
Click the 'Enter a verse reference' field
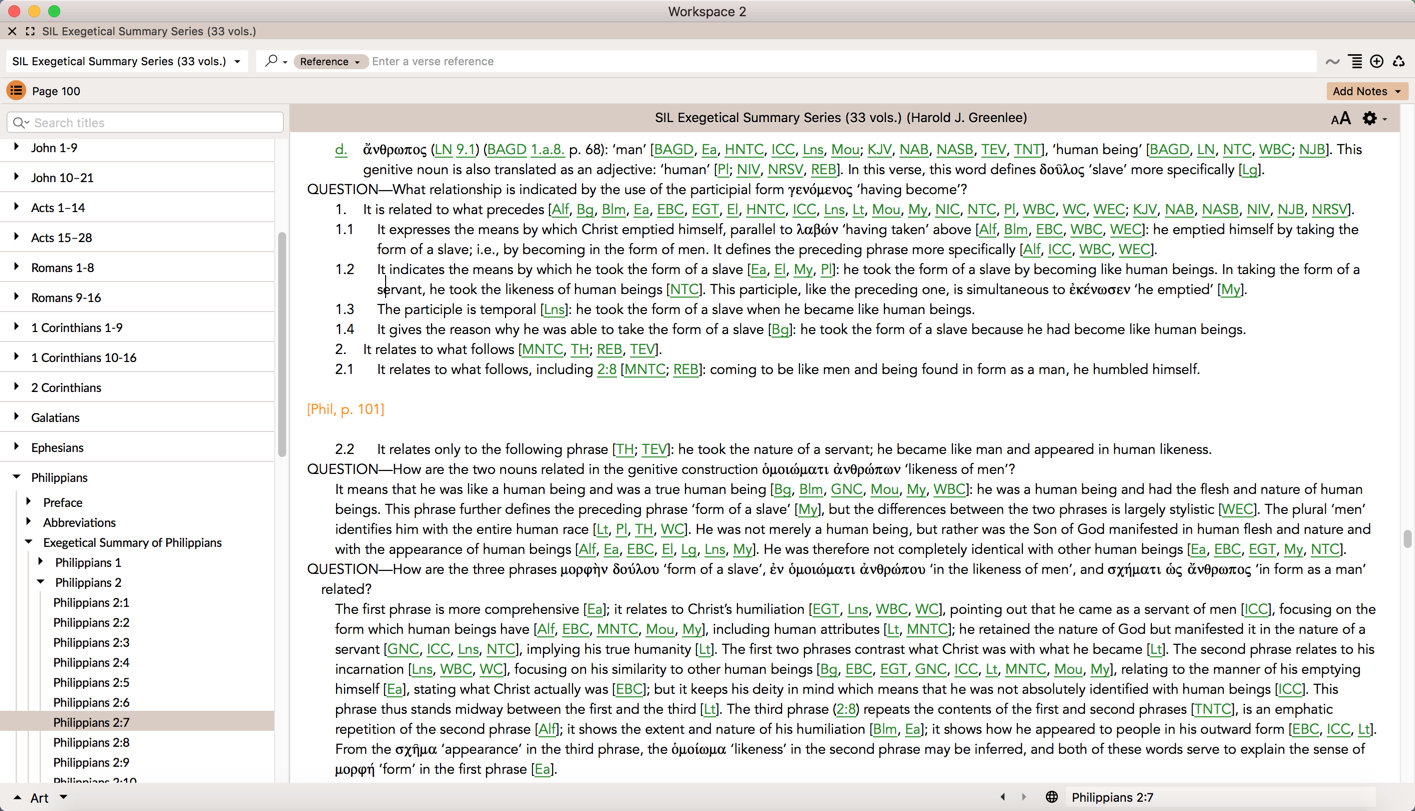pyautogui.click(x=840, y=62)
